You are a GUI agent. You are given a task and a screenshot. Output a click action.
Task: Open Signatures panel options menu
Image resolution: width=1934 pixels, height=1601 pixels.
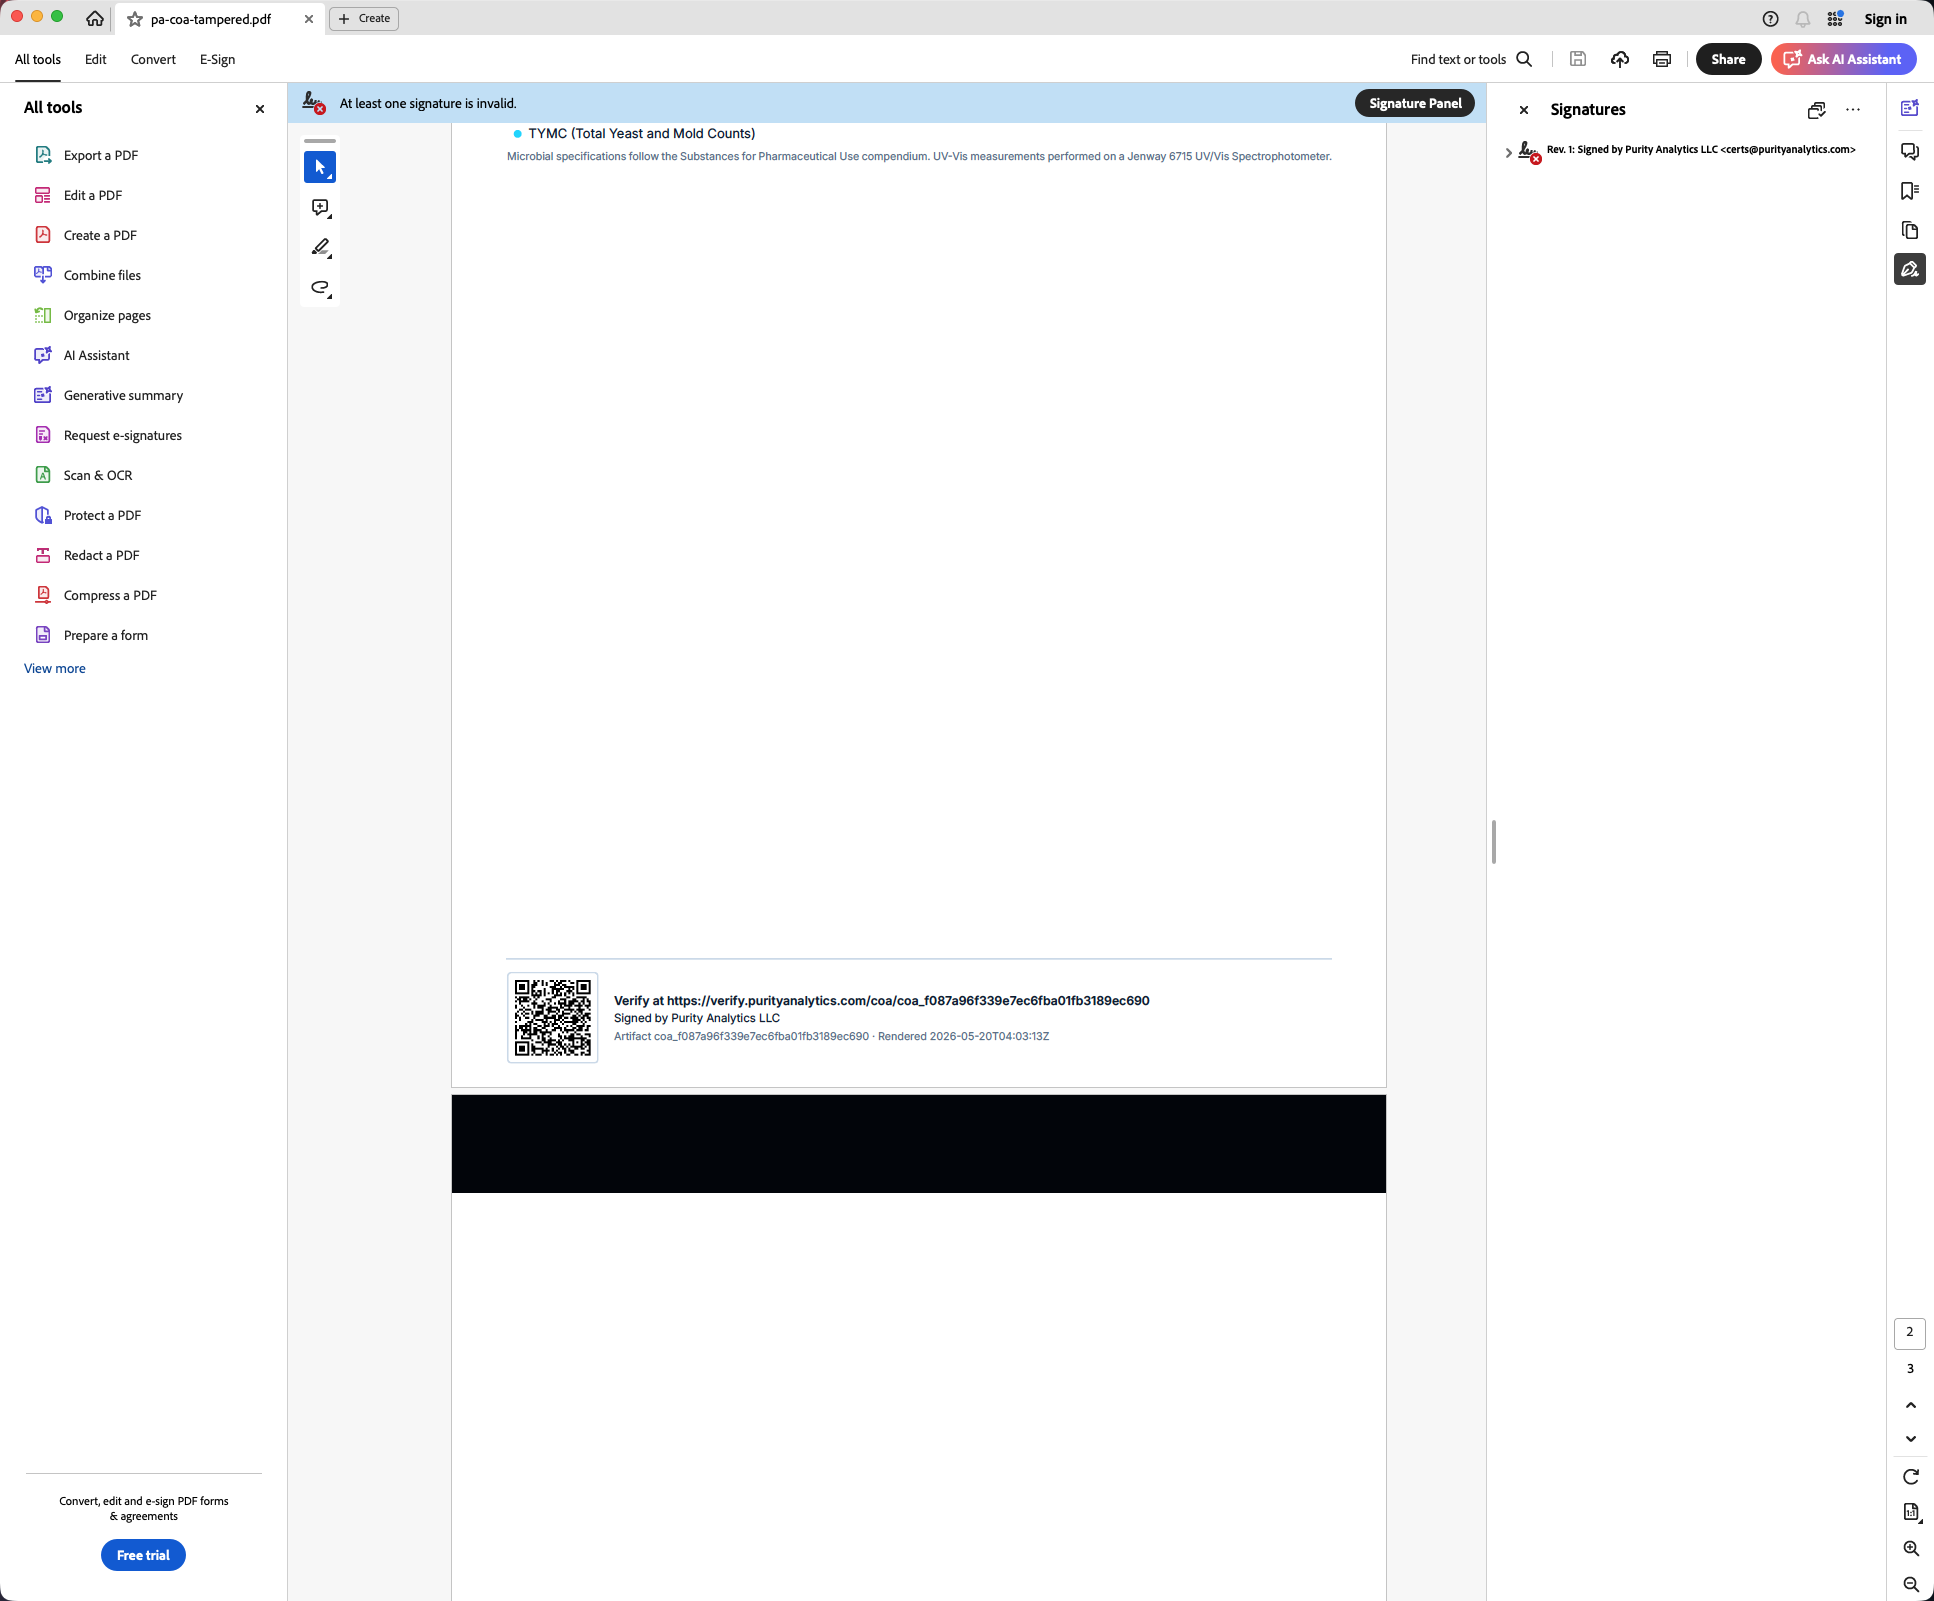(x=1853, y=110)
